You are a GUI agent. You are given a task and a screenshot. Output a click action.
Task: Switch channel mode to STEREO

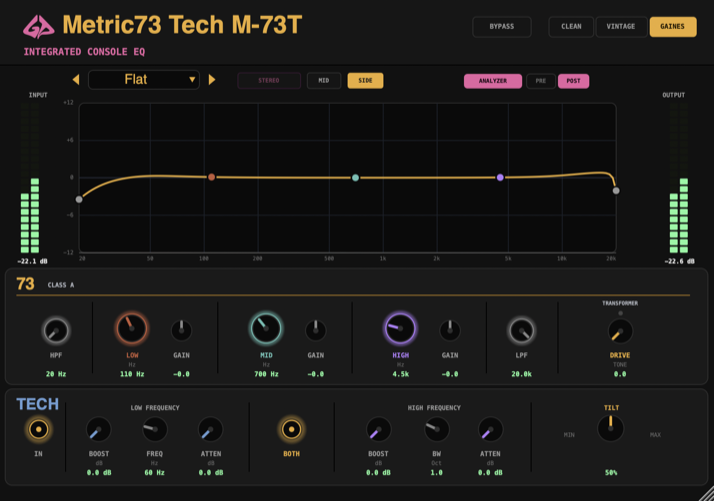(x=269, y=81)
